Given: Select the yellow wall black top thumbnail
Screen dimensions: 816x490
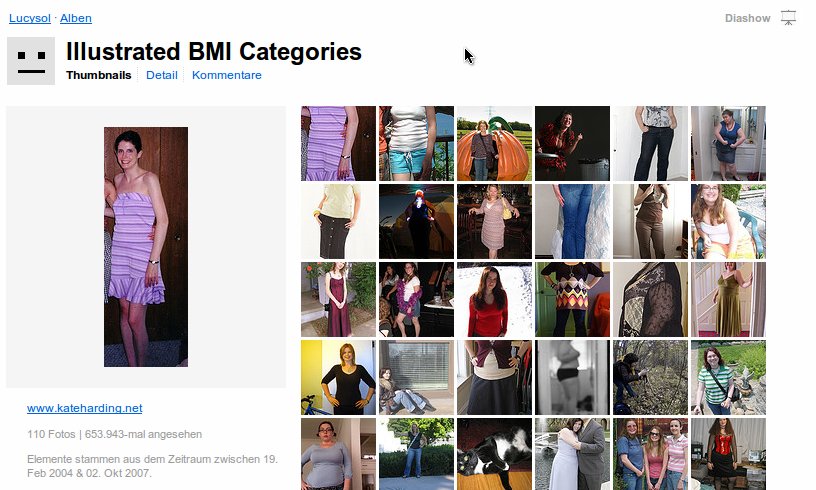Looking at the screenshot, I should pos(338,378).
